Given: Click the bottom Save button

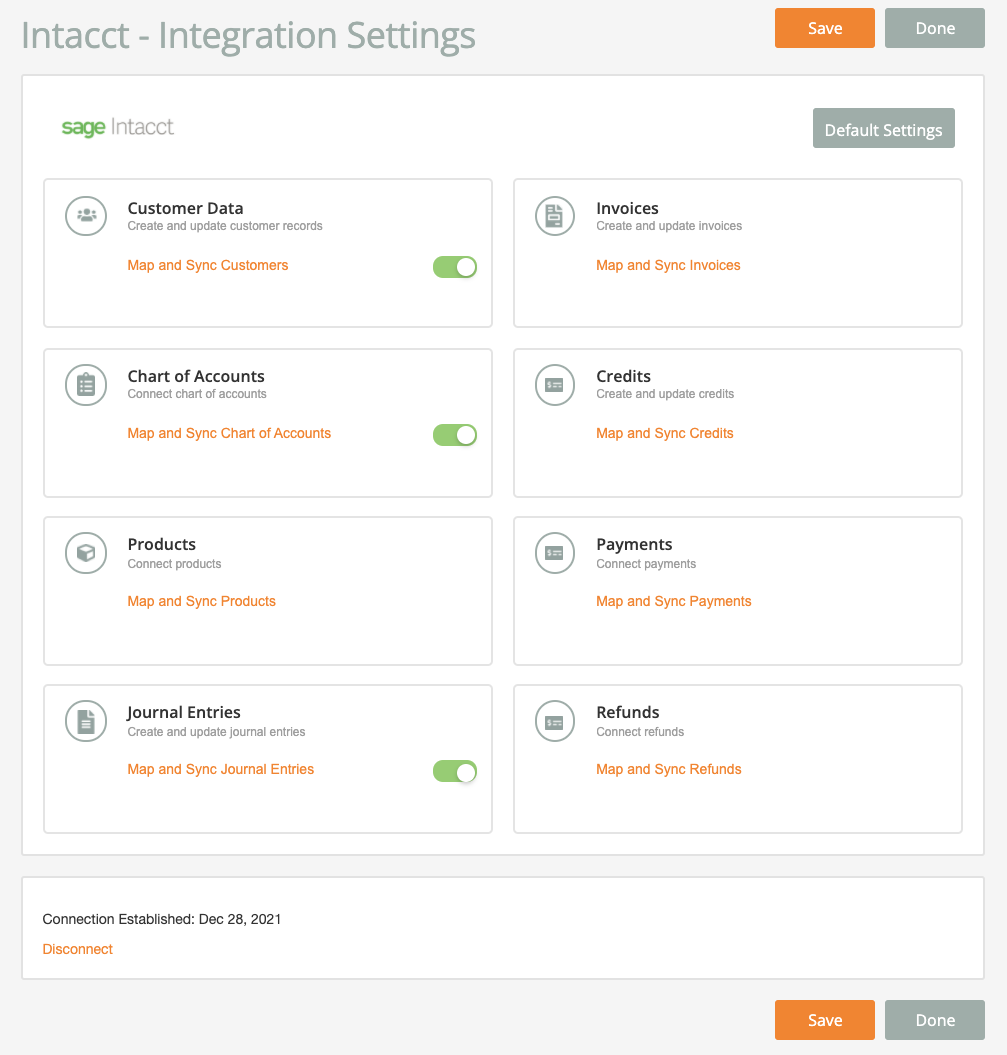Looking at the screenshot, I should [x=825, y=1020].
